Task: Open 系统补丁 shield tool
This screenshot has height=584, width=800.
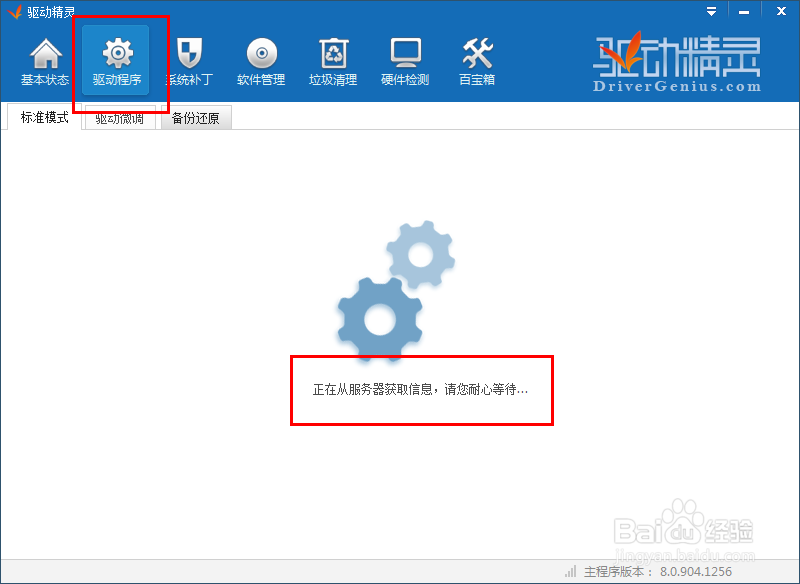Action: point(189,60)
